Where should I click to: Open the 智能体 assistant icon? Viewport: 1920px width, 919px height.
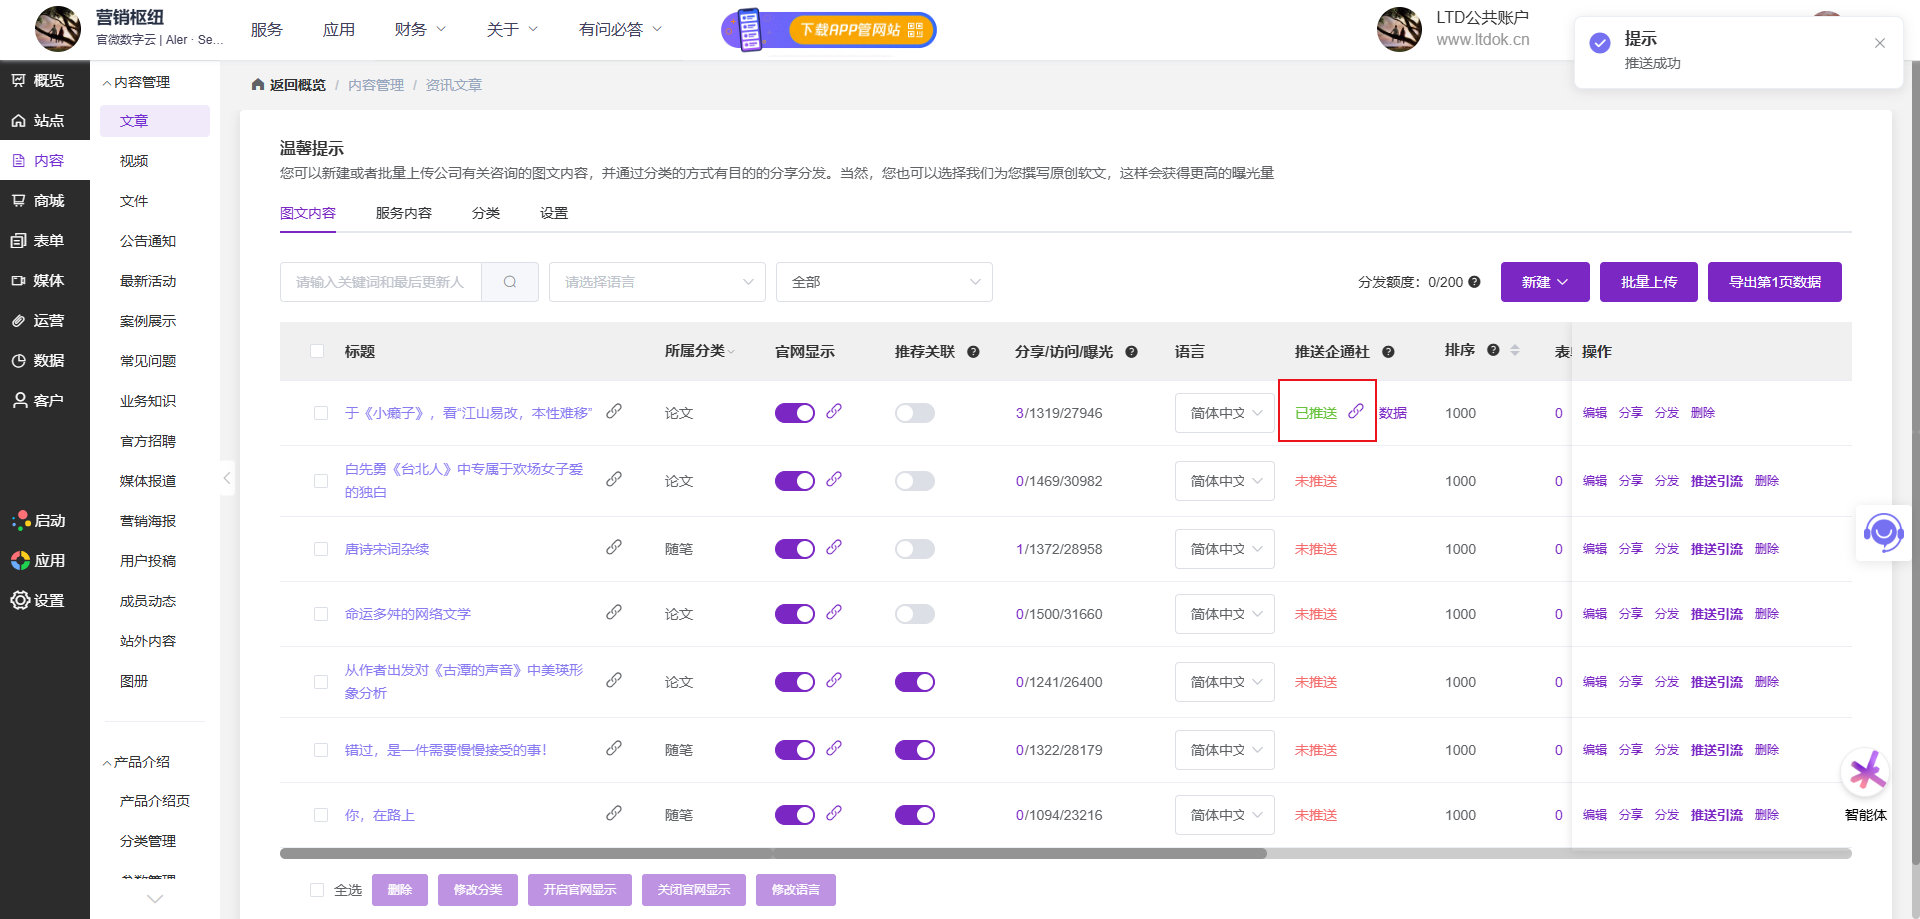(x=1866, y=774)
